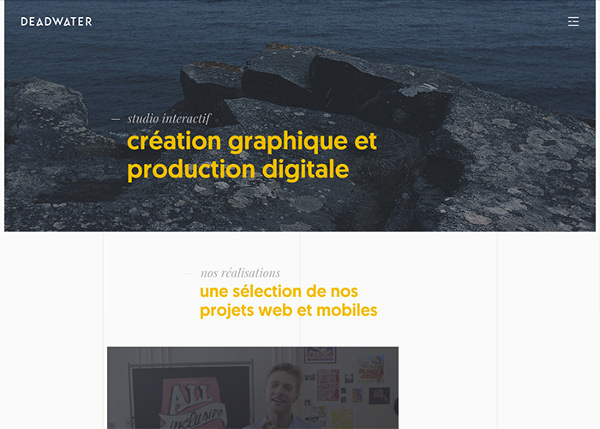Click the 'création graphique et' heading line

pyautogui.click(x=252, y=141)
